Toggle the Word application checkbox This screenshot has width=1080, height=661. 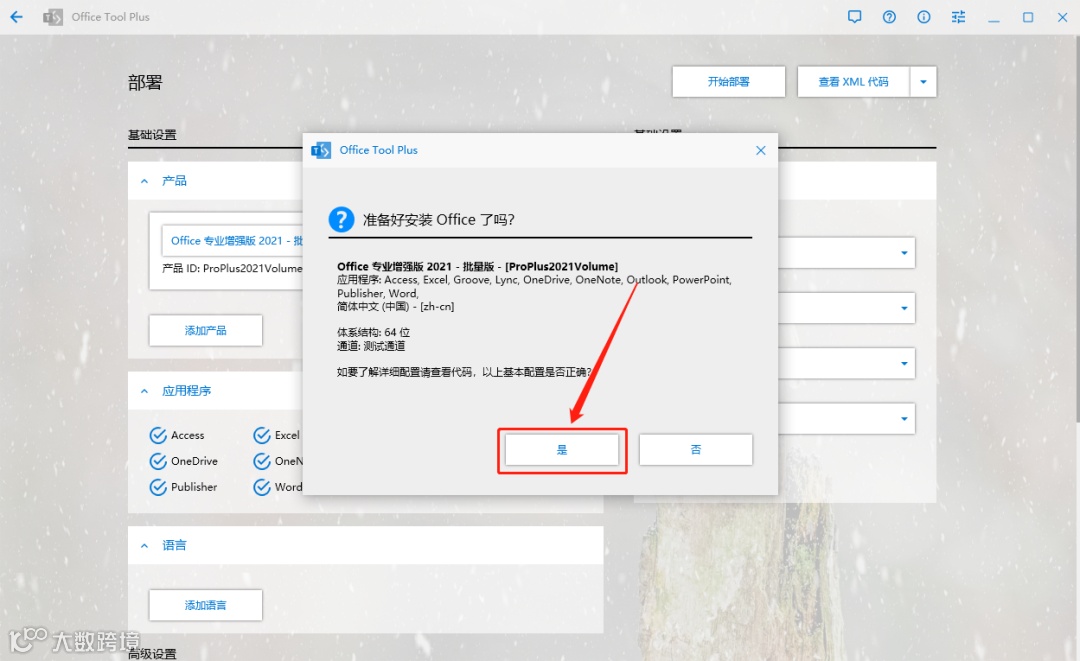coord(262,487)
